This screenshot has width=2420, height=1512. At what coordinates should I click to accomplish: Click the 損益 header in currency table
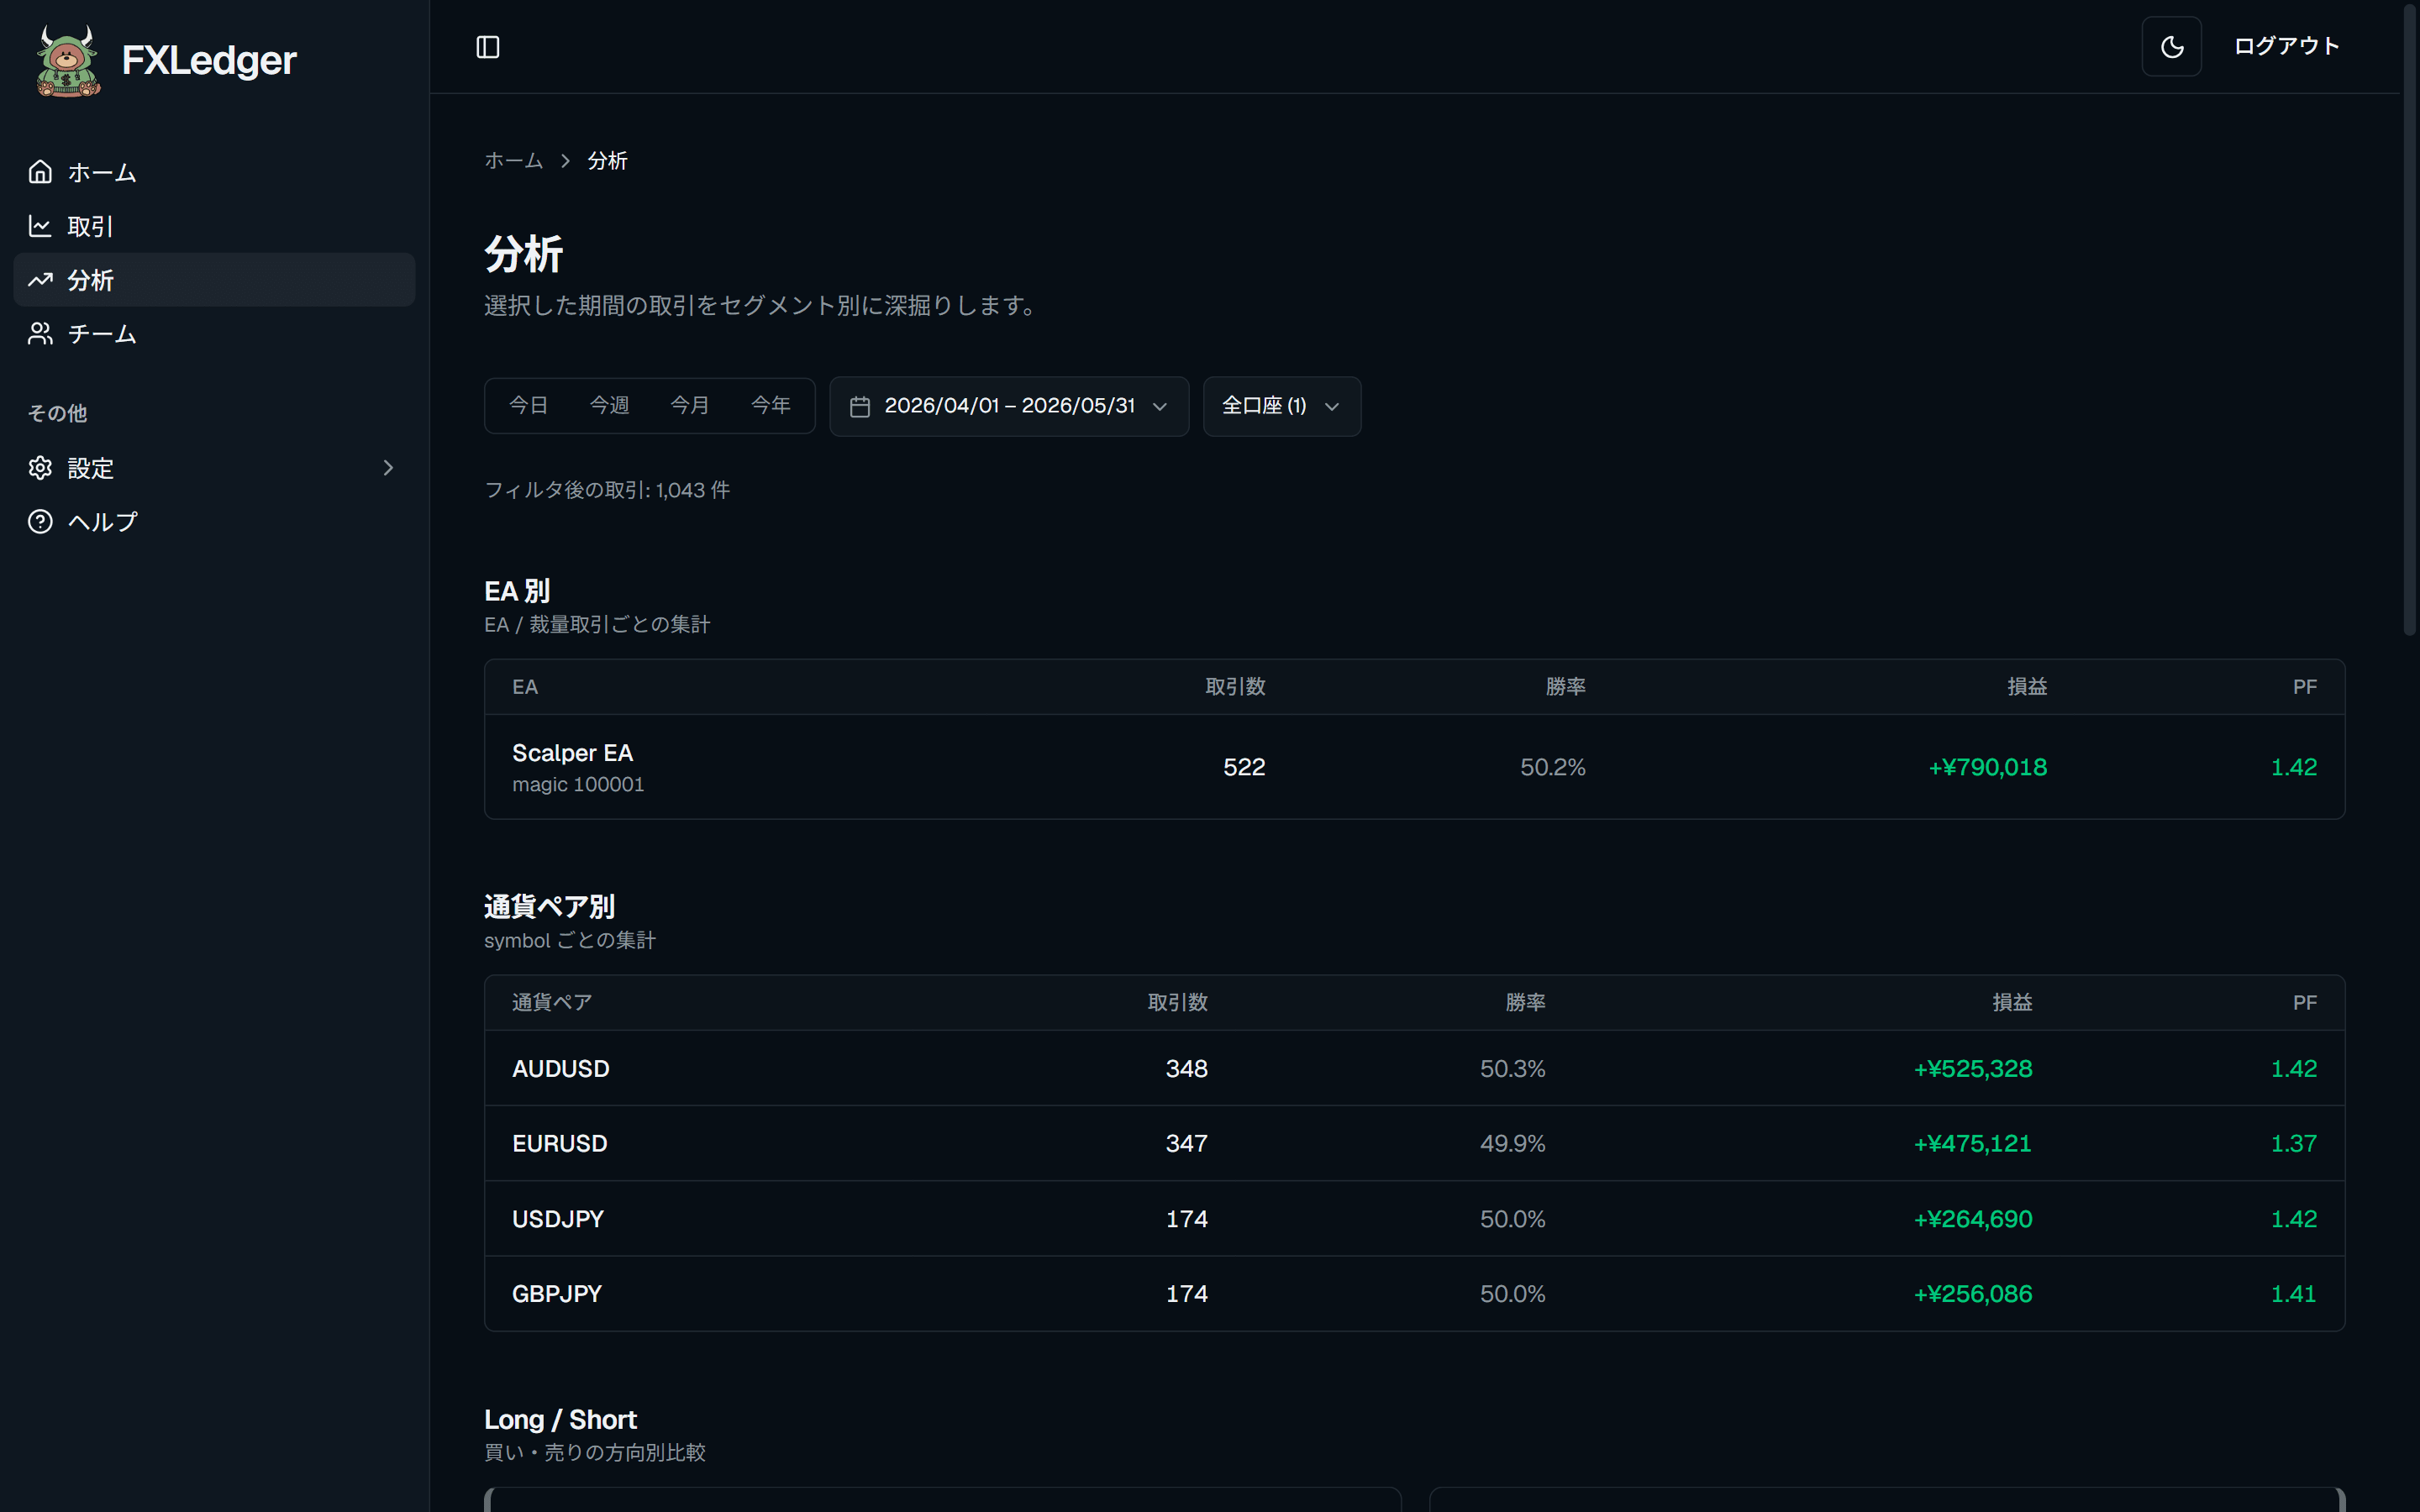tap(2012, 1003)
